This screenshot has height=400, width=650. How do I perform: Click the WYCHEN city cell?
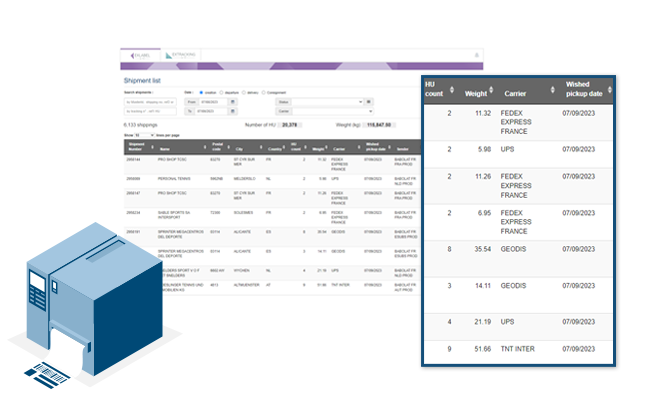242,271
